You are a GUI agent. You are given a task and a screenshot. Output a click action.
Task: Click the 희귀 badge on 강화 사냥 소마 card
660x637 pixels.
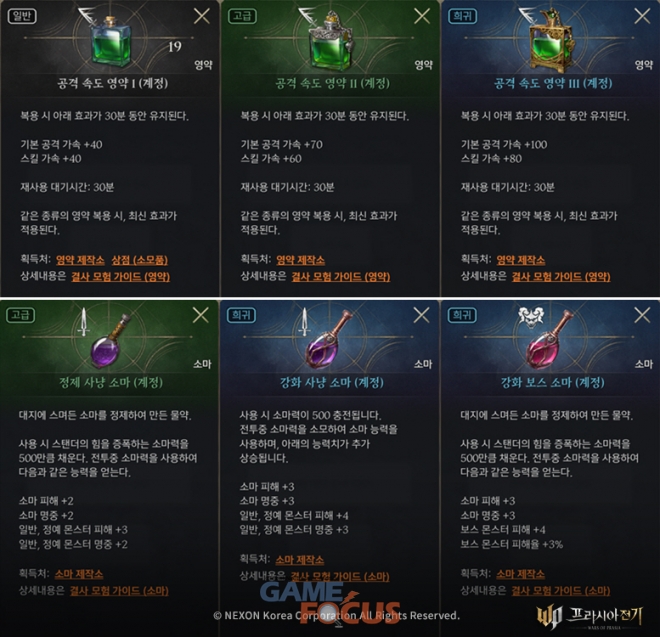tap(241, 315)
